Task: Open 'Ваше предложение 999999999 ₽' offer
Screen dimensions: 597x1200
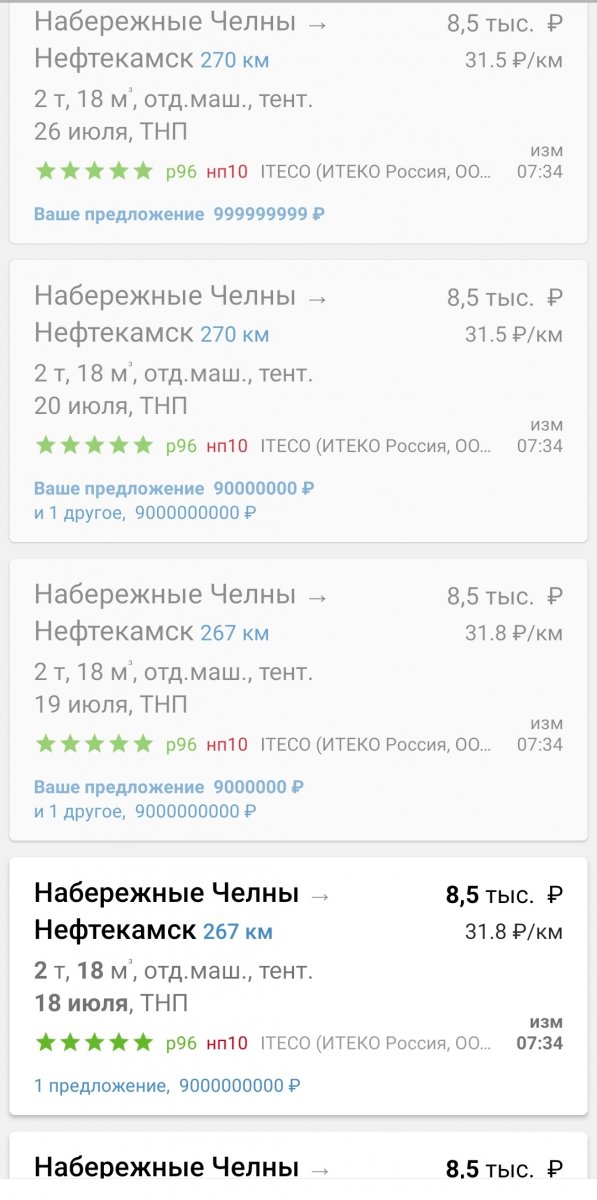Action: (180, 214)
